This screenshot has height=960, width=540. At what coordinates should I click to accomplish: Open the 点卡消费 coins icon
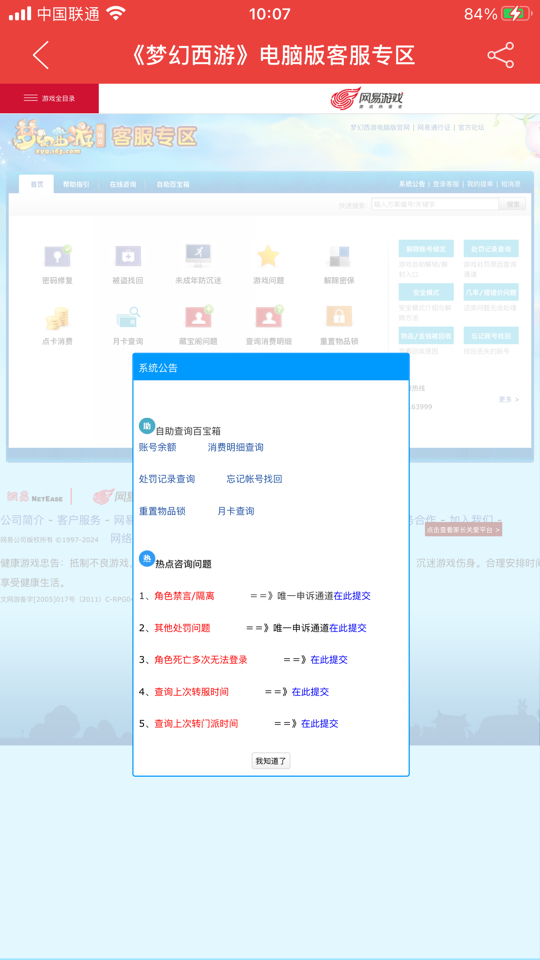click(57, 317)
